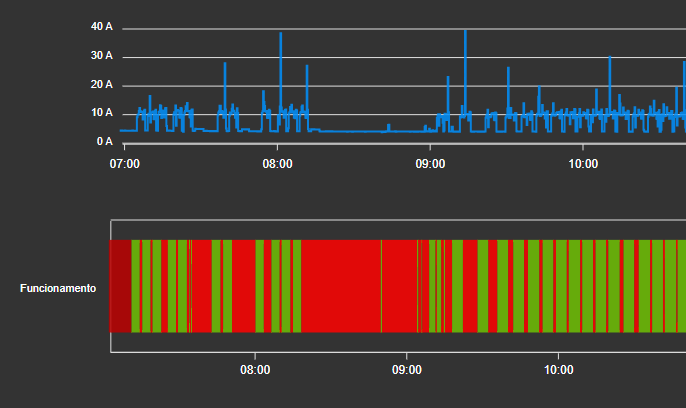Click the 09:00 label on current chart

pyautogui.click(x=430, y=164)
